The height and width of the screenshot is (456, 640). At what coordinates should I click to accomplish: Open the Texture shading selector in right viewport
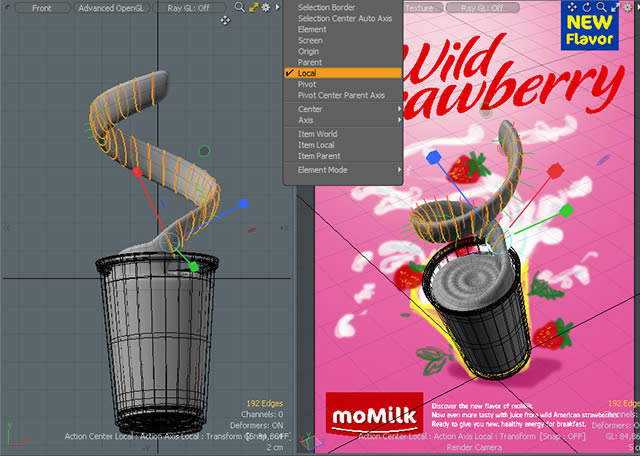[x=423, y=8]
